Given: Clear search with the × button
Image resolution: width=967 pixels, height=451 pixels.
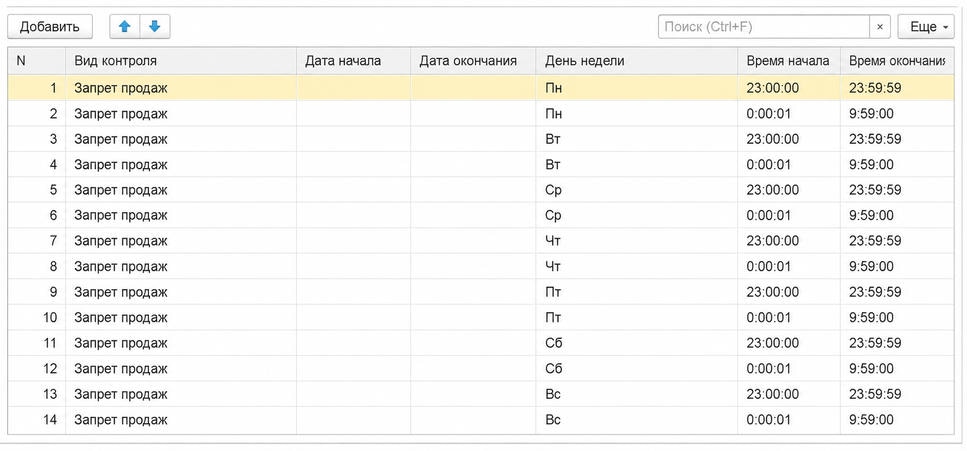Looking at the screenshot, I should tap(879, 27).
